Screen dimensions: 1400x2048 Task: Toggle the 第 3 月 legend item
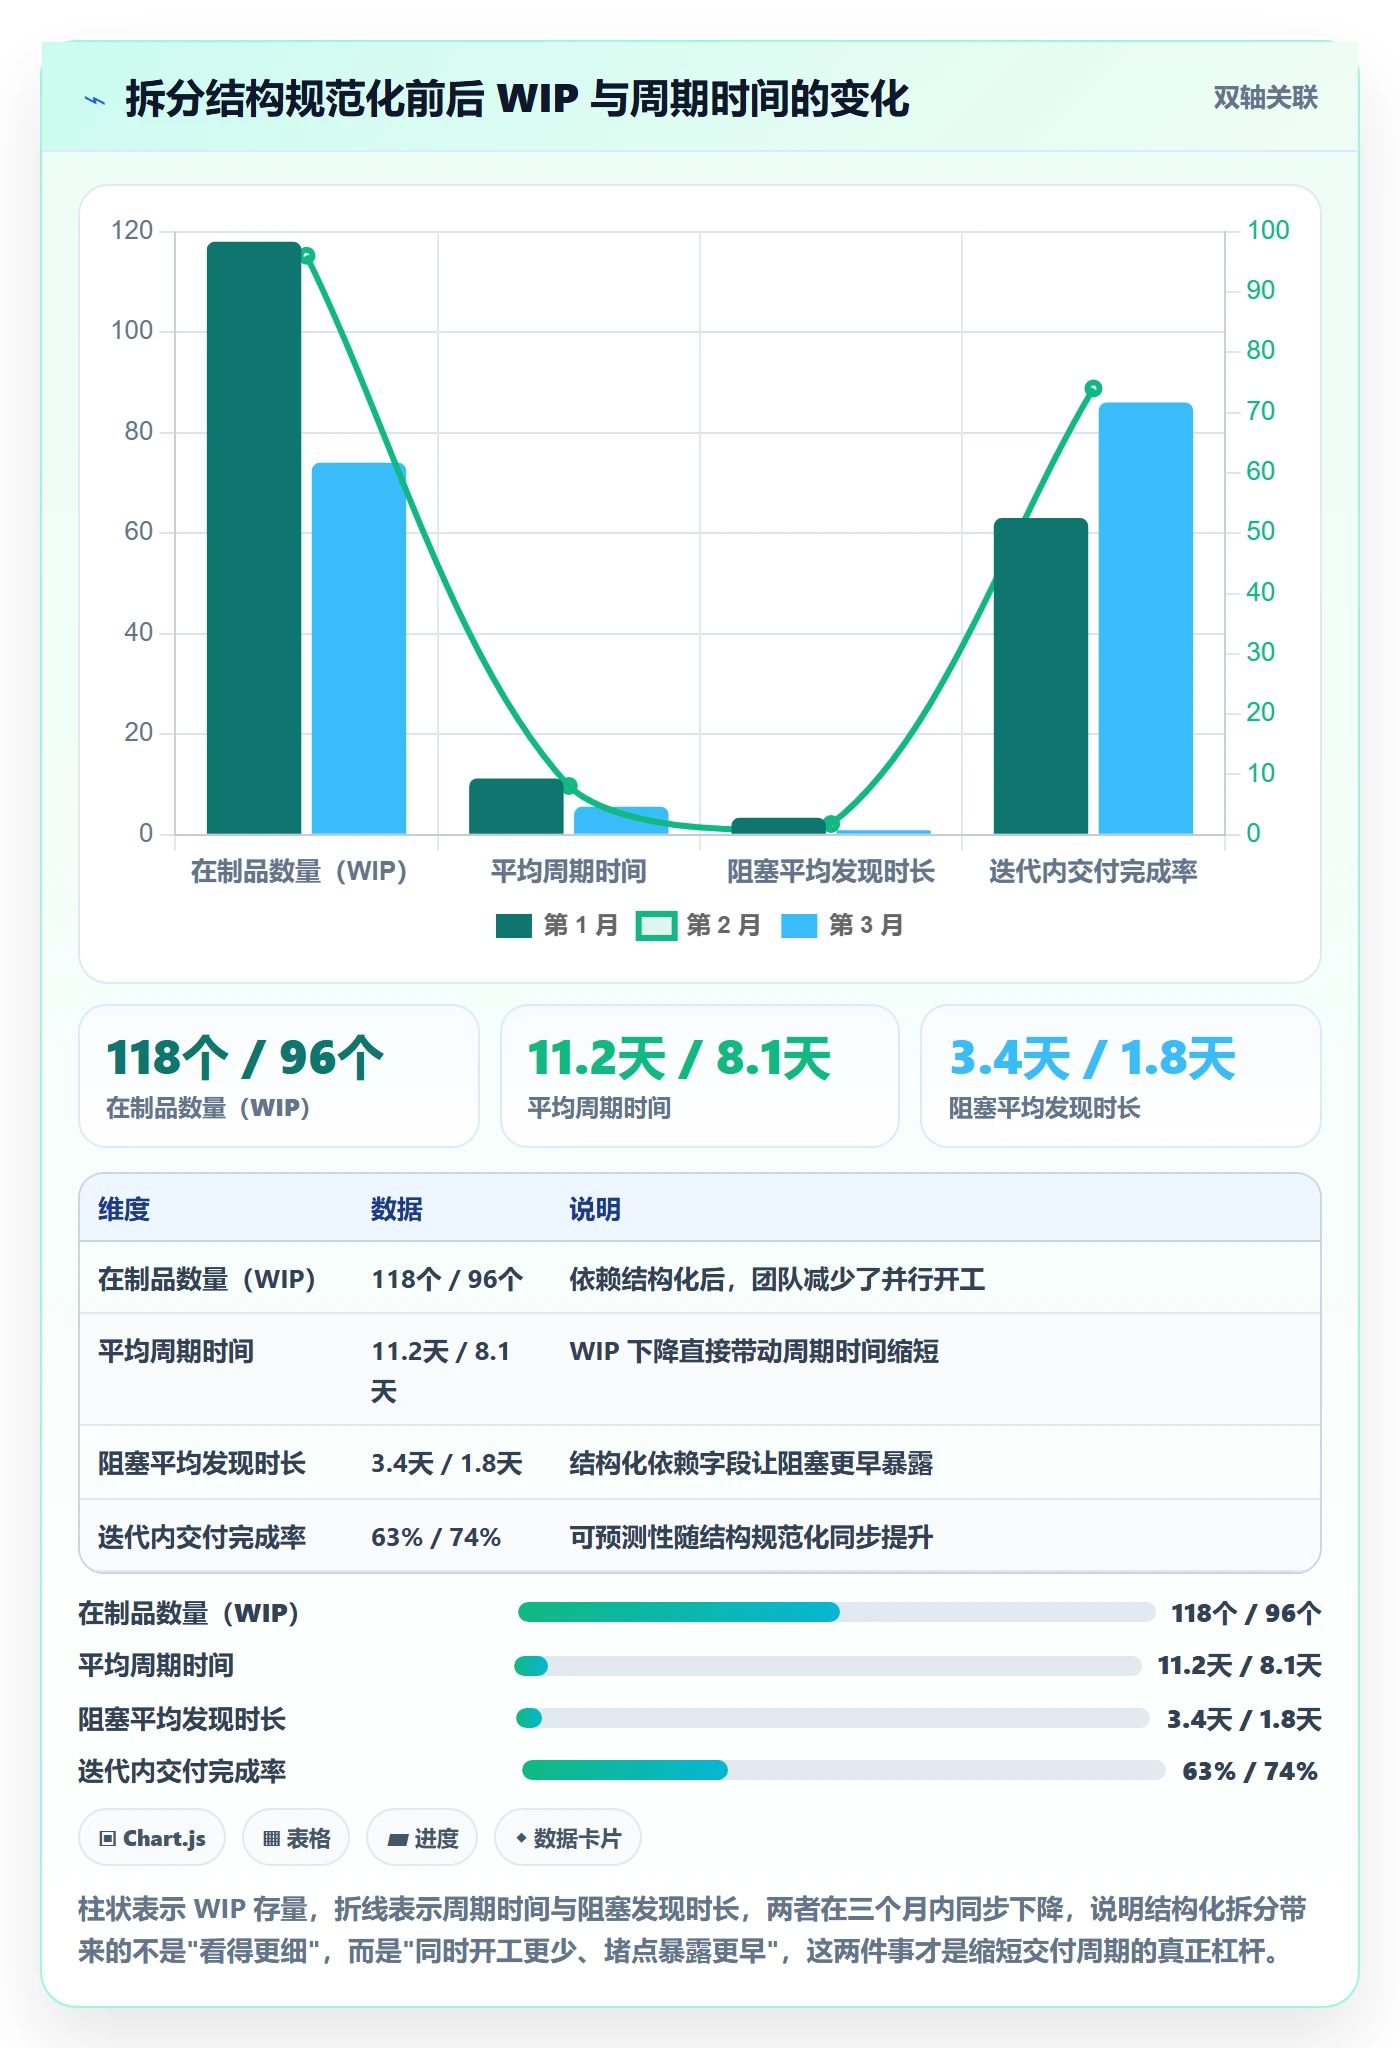click(x=842, y=926)
